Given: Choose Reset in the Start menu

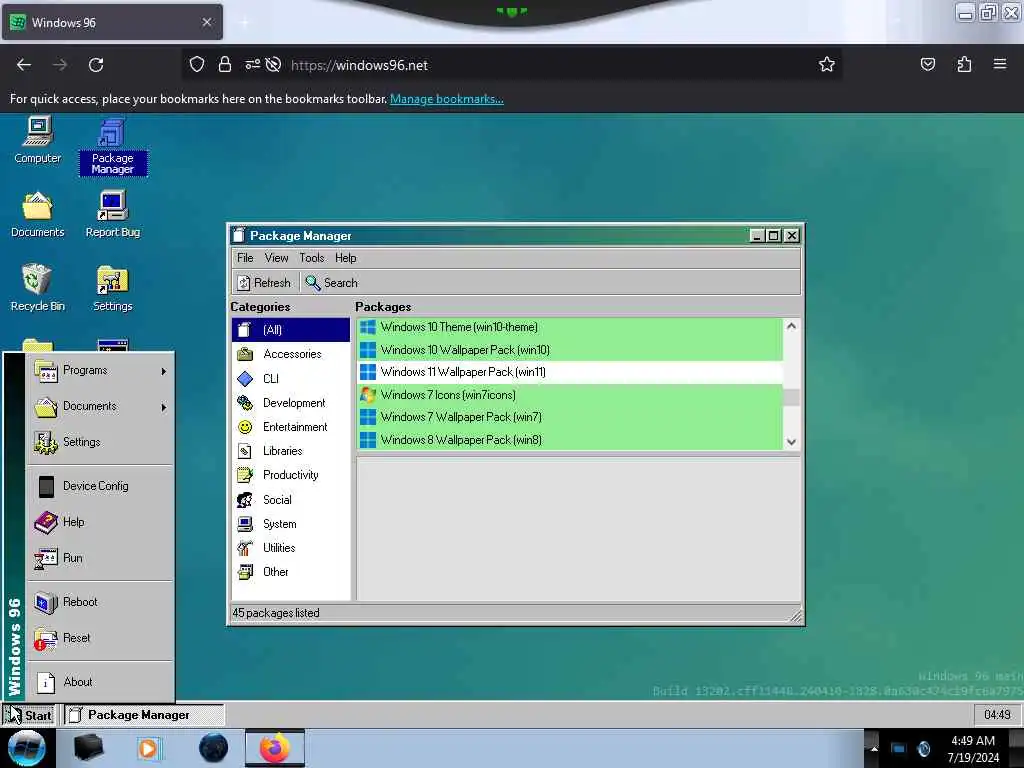Looking at the screenshot, I should pos(100,638).
